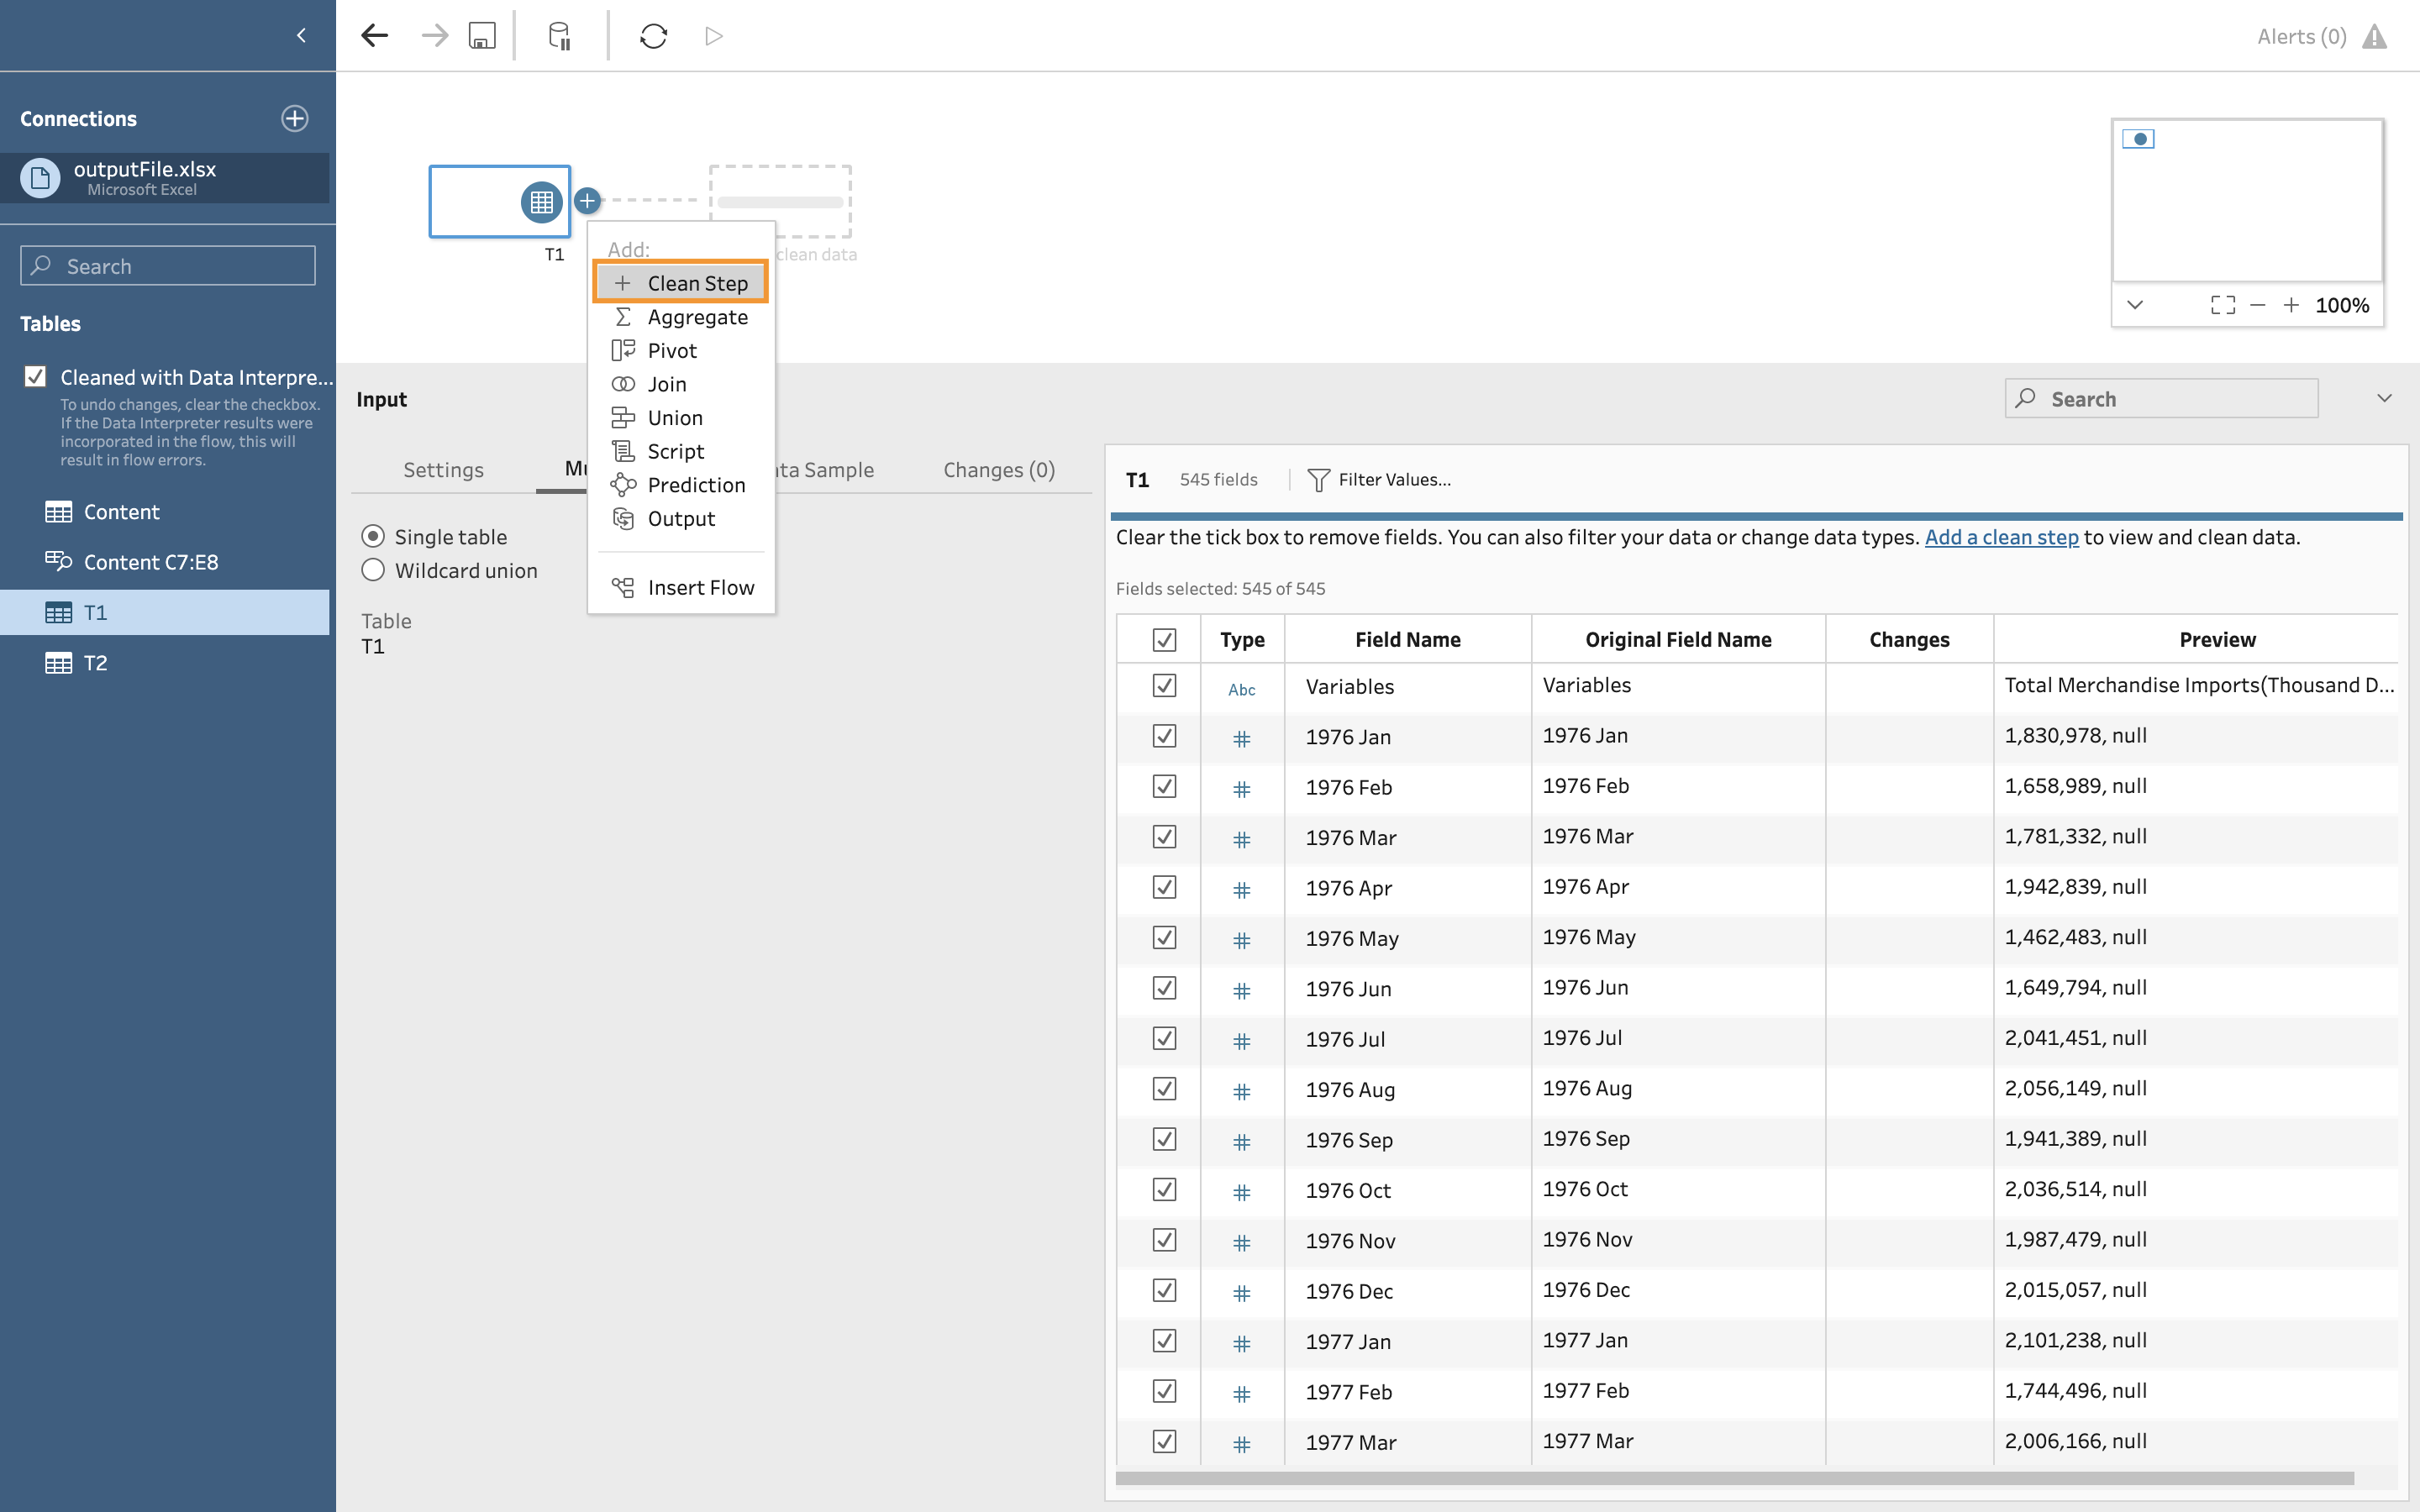Screen dimensions: 2420x1512
Task: Expand the dropdown beside field Search box
Action: point(2384,398)
